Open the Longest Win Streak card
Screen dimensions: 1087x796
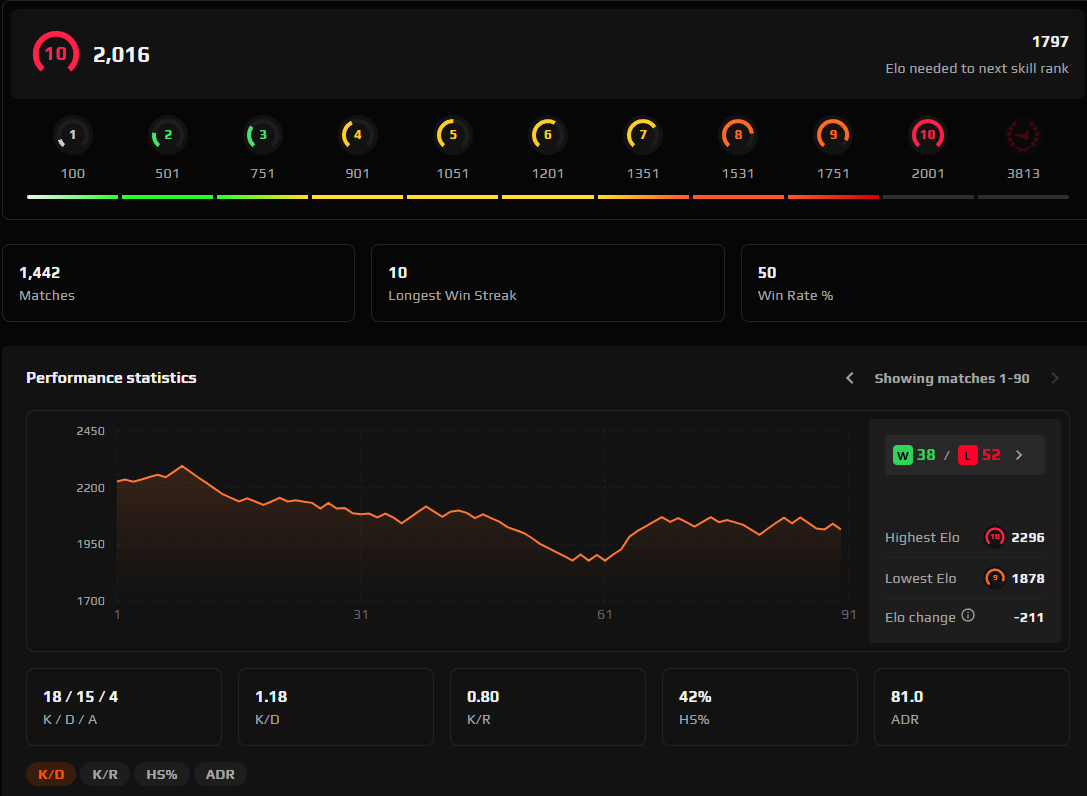(548, 283)
